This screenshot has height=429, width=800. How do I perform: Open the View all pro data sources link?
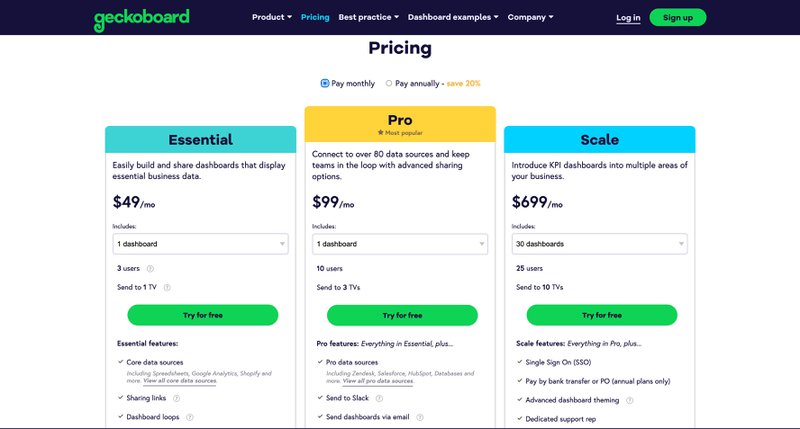[378, 381]
